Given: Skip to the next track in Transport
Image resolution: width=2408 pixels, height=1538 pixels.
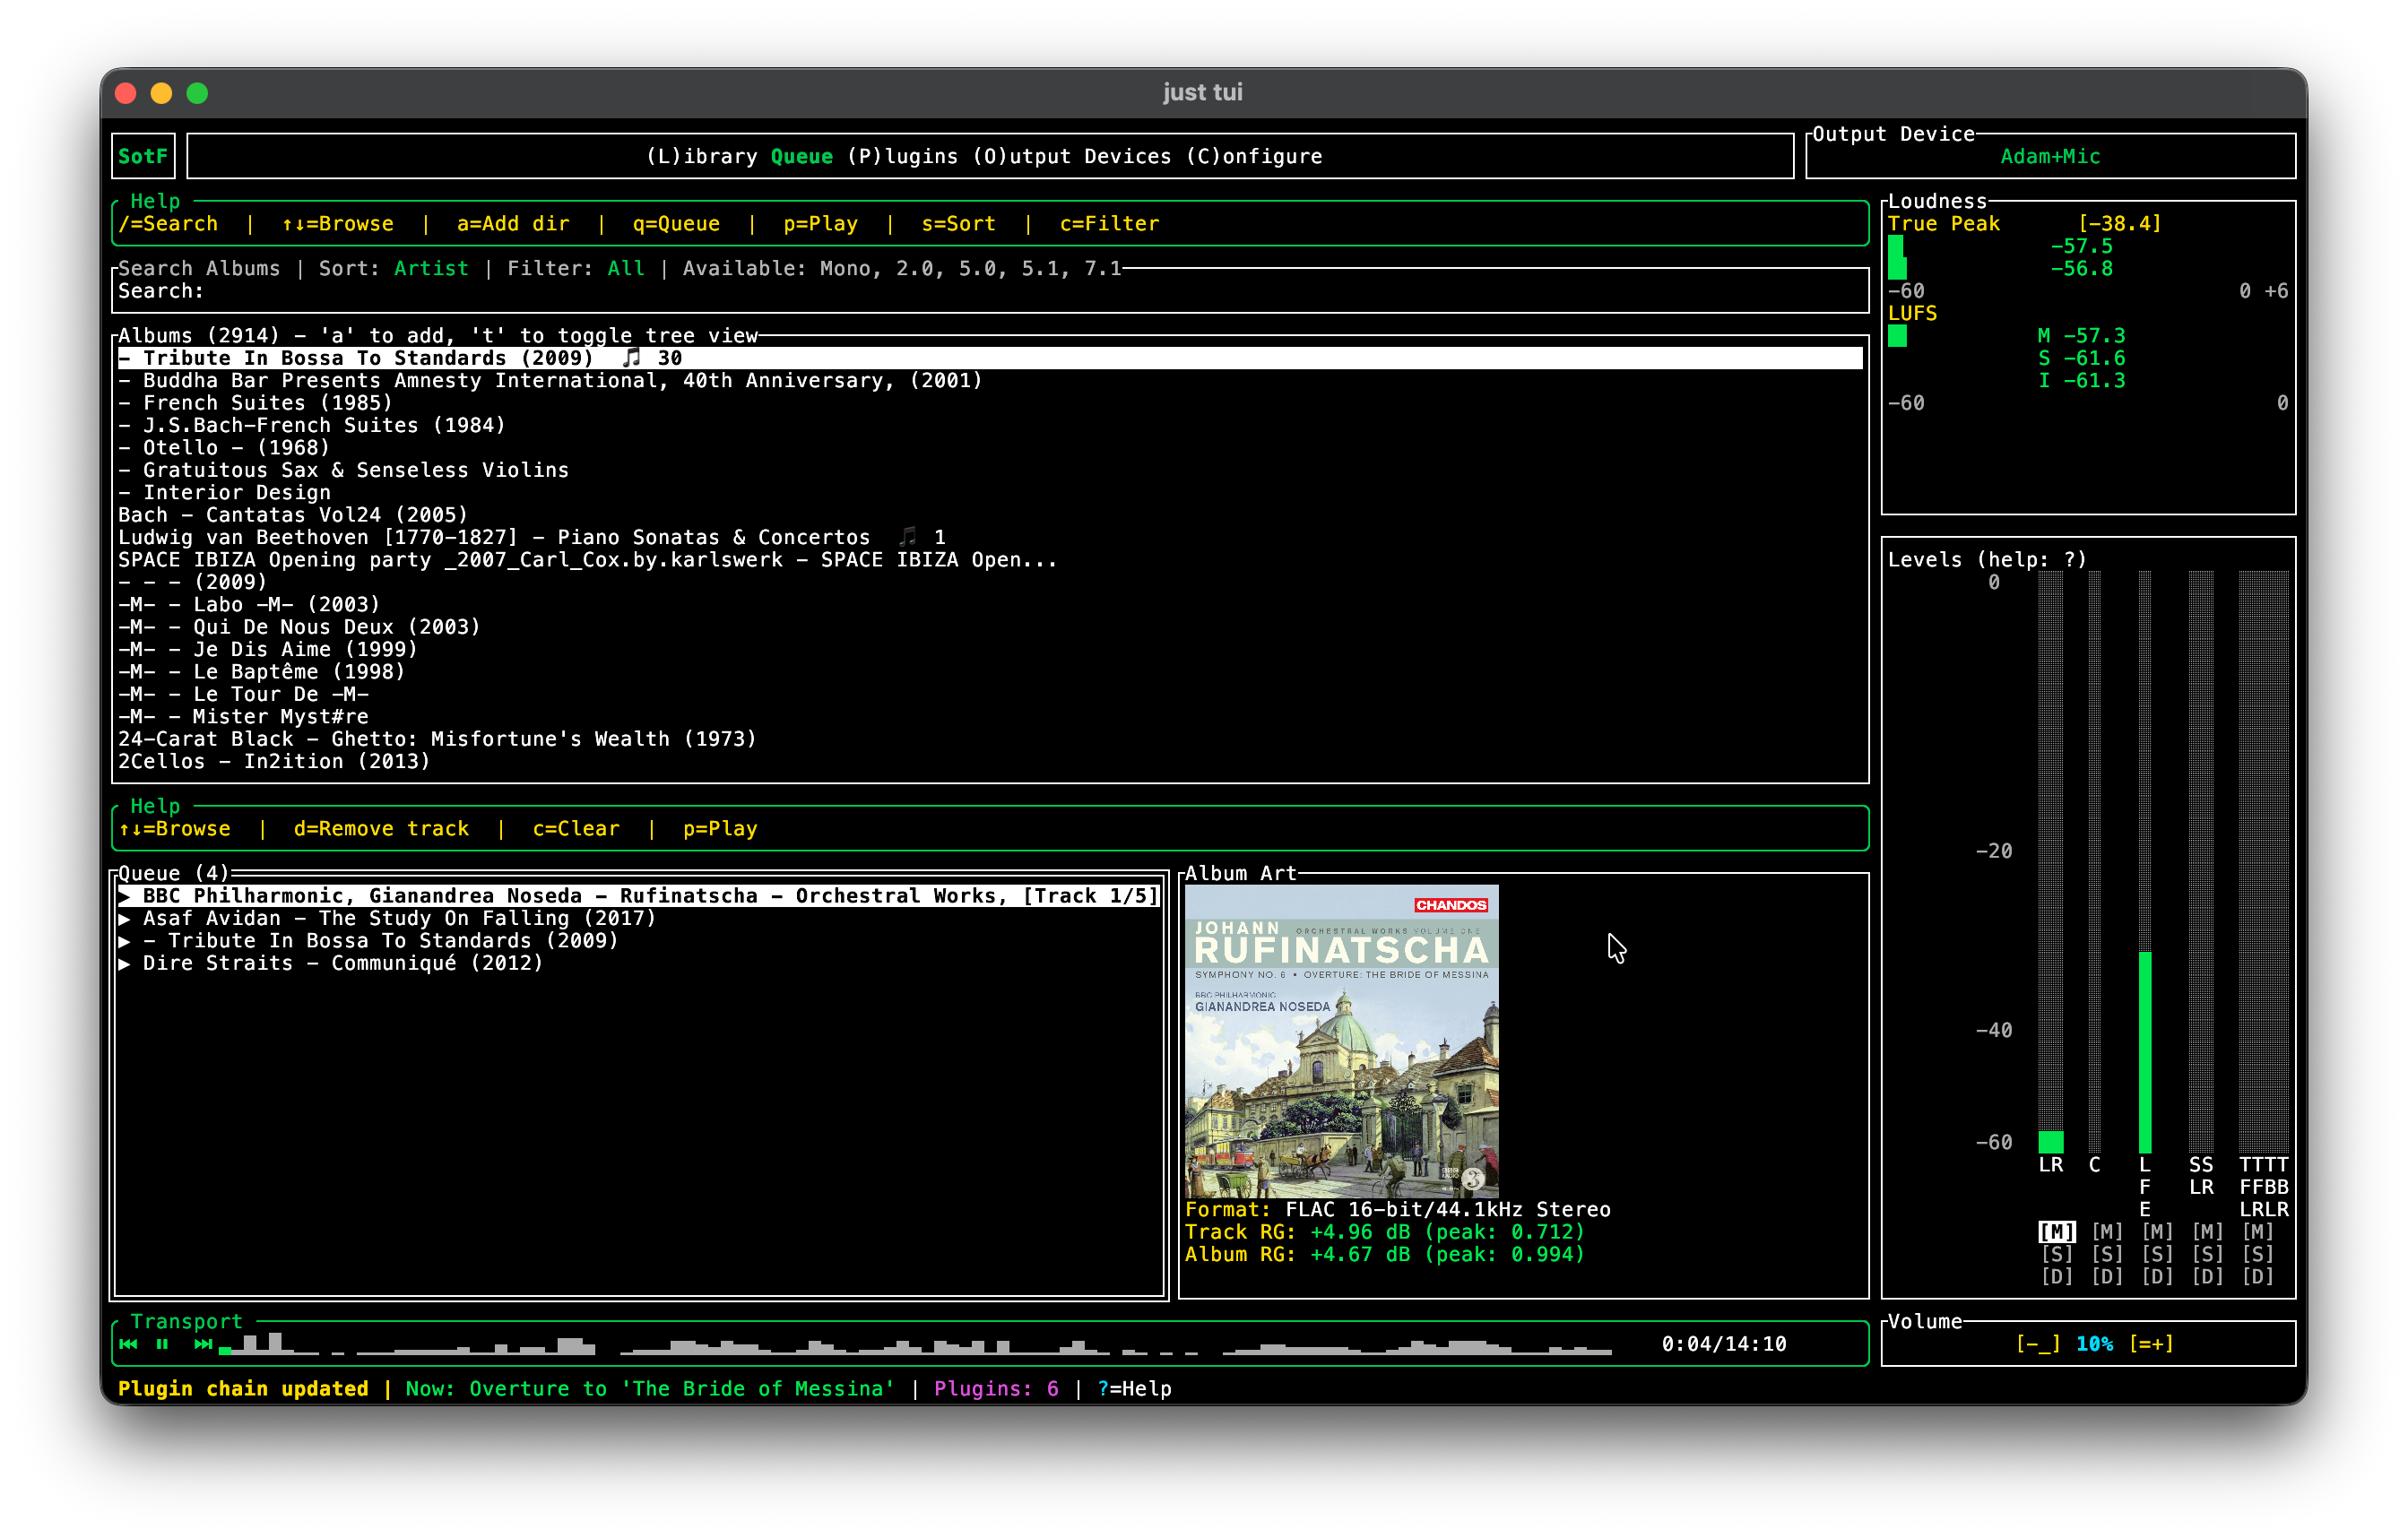Looking at the screenshot, I should [203, 1344].
